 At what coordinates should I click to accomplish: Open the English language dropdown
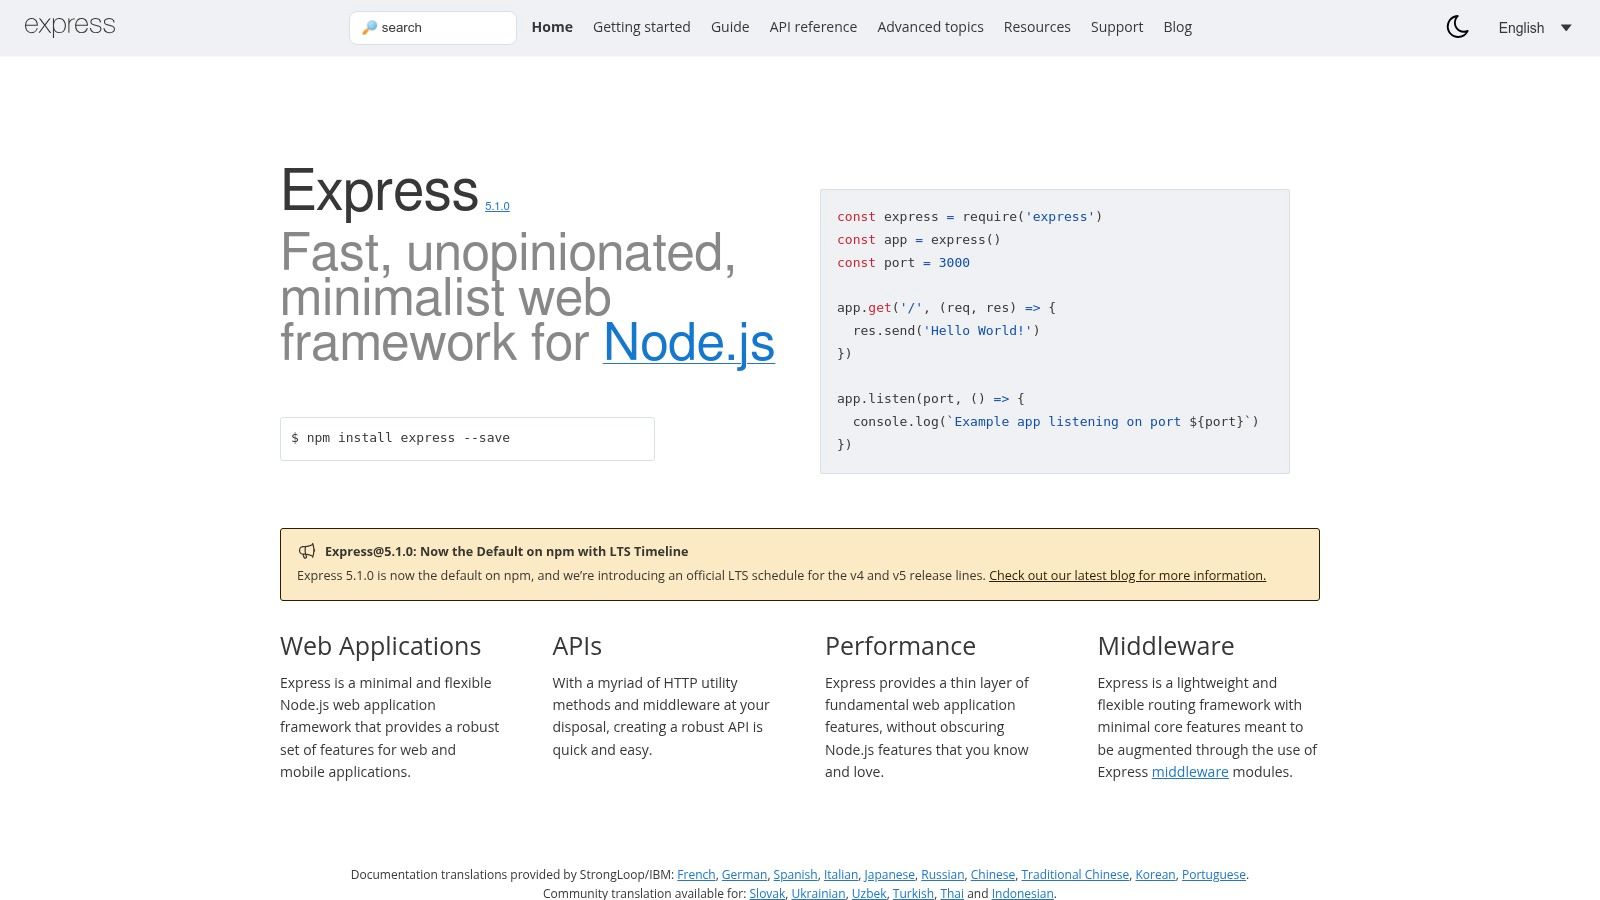click(x=1535, y=28)
